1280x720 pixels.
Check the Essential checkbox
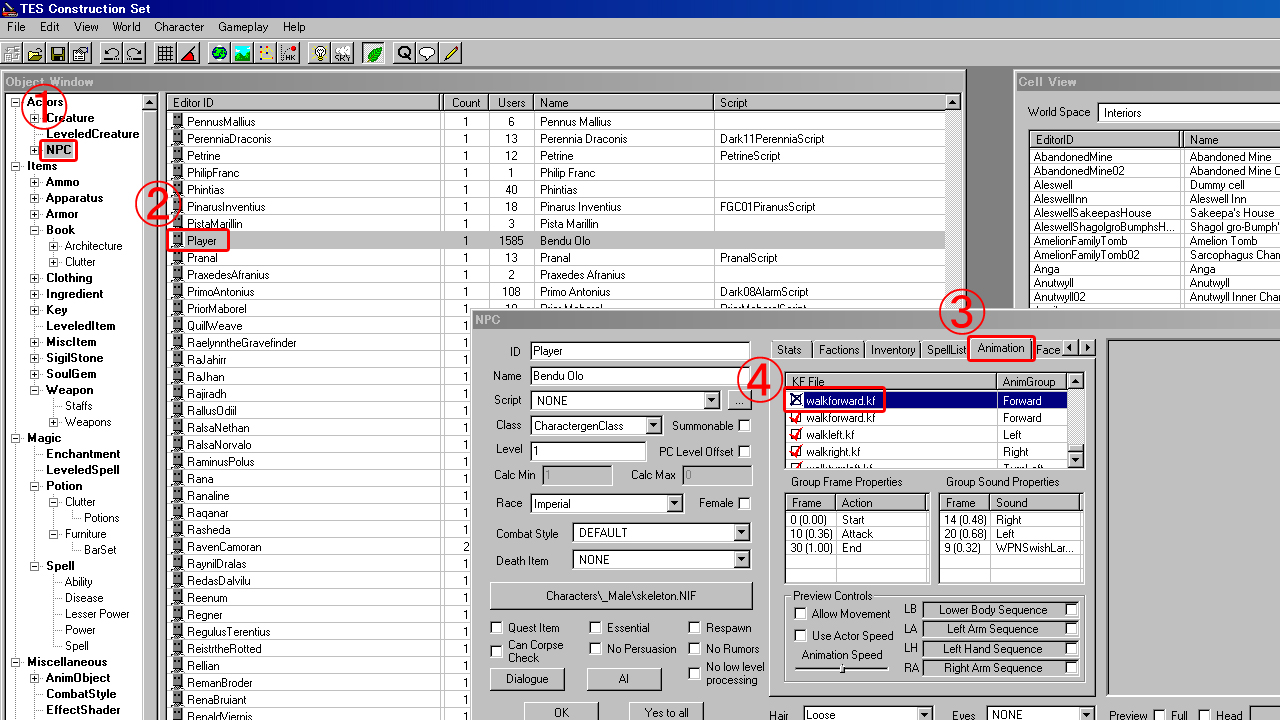[x=595, y=628]
